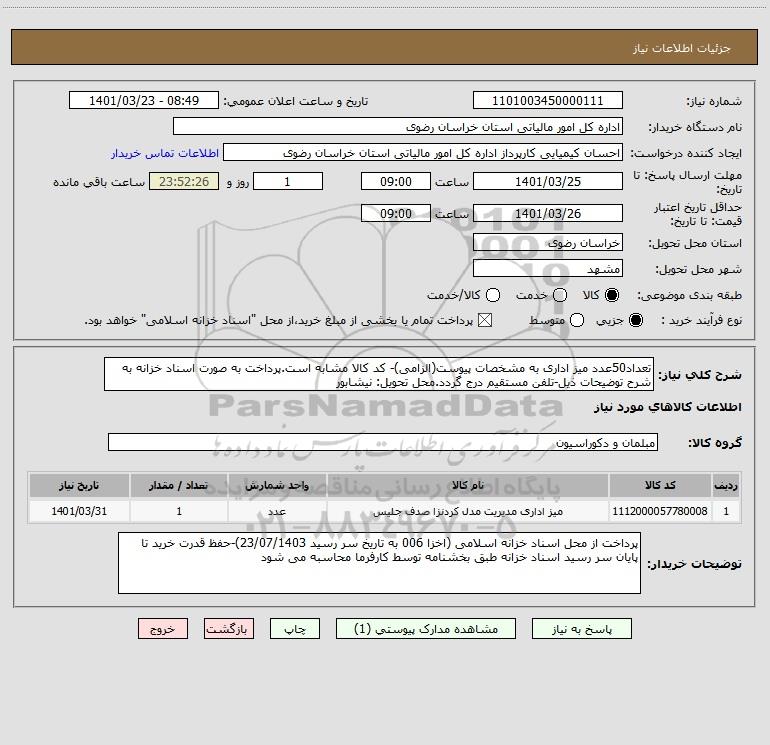Click the اطلاعات کالاهای مورد نیاز heading
Viewport: 770px width, 745px height.
coord(667,407)
